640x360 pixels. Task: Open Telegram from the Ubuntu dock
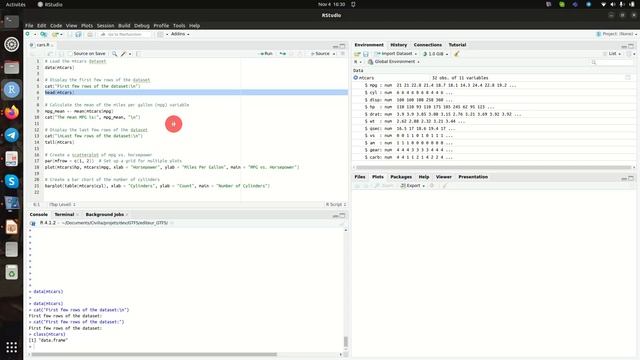coord(11,135)
